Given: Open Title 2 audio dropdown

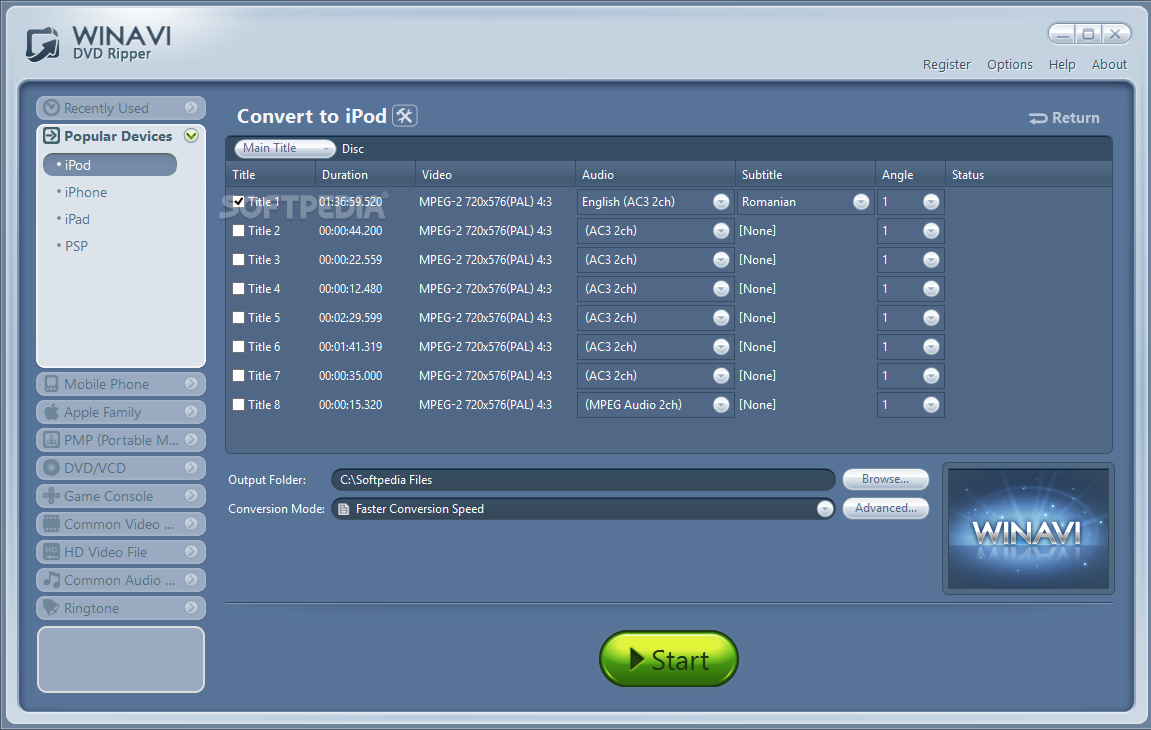Looking at the screenshot, I should click(721, 231).
